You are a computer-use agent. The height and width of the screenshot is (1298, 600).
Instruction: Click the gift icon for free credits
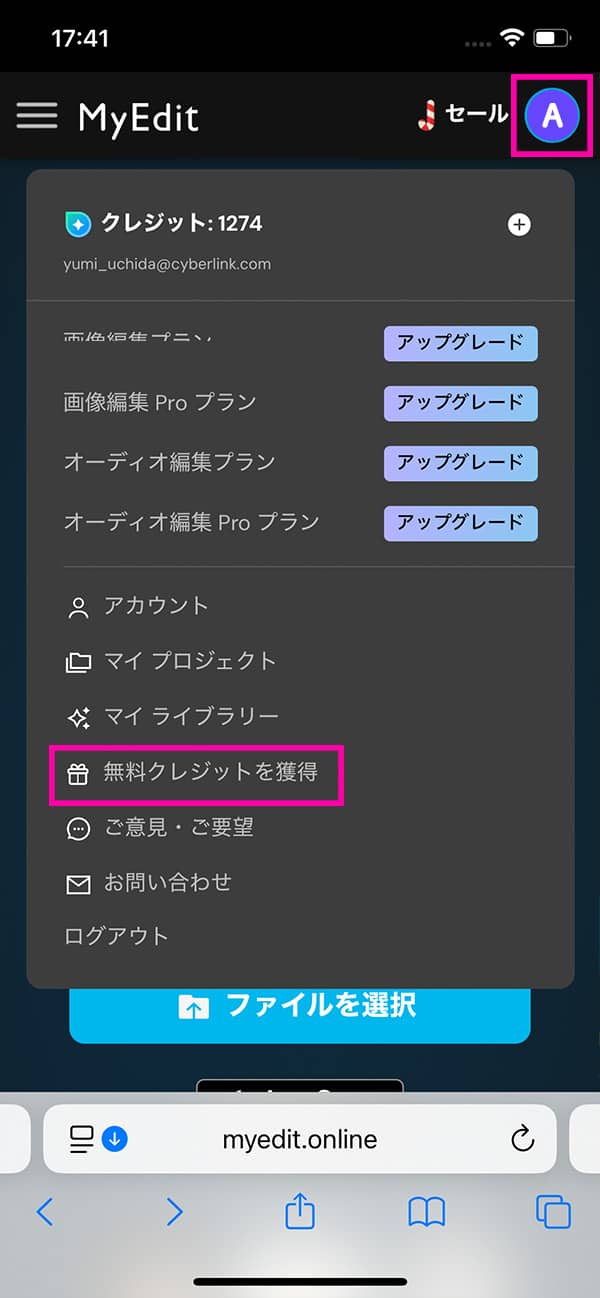click(x=76, y=771)
